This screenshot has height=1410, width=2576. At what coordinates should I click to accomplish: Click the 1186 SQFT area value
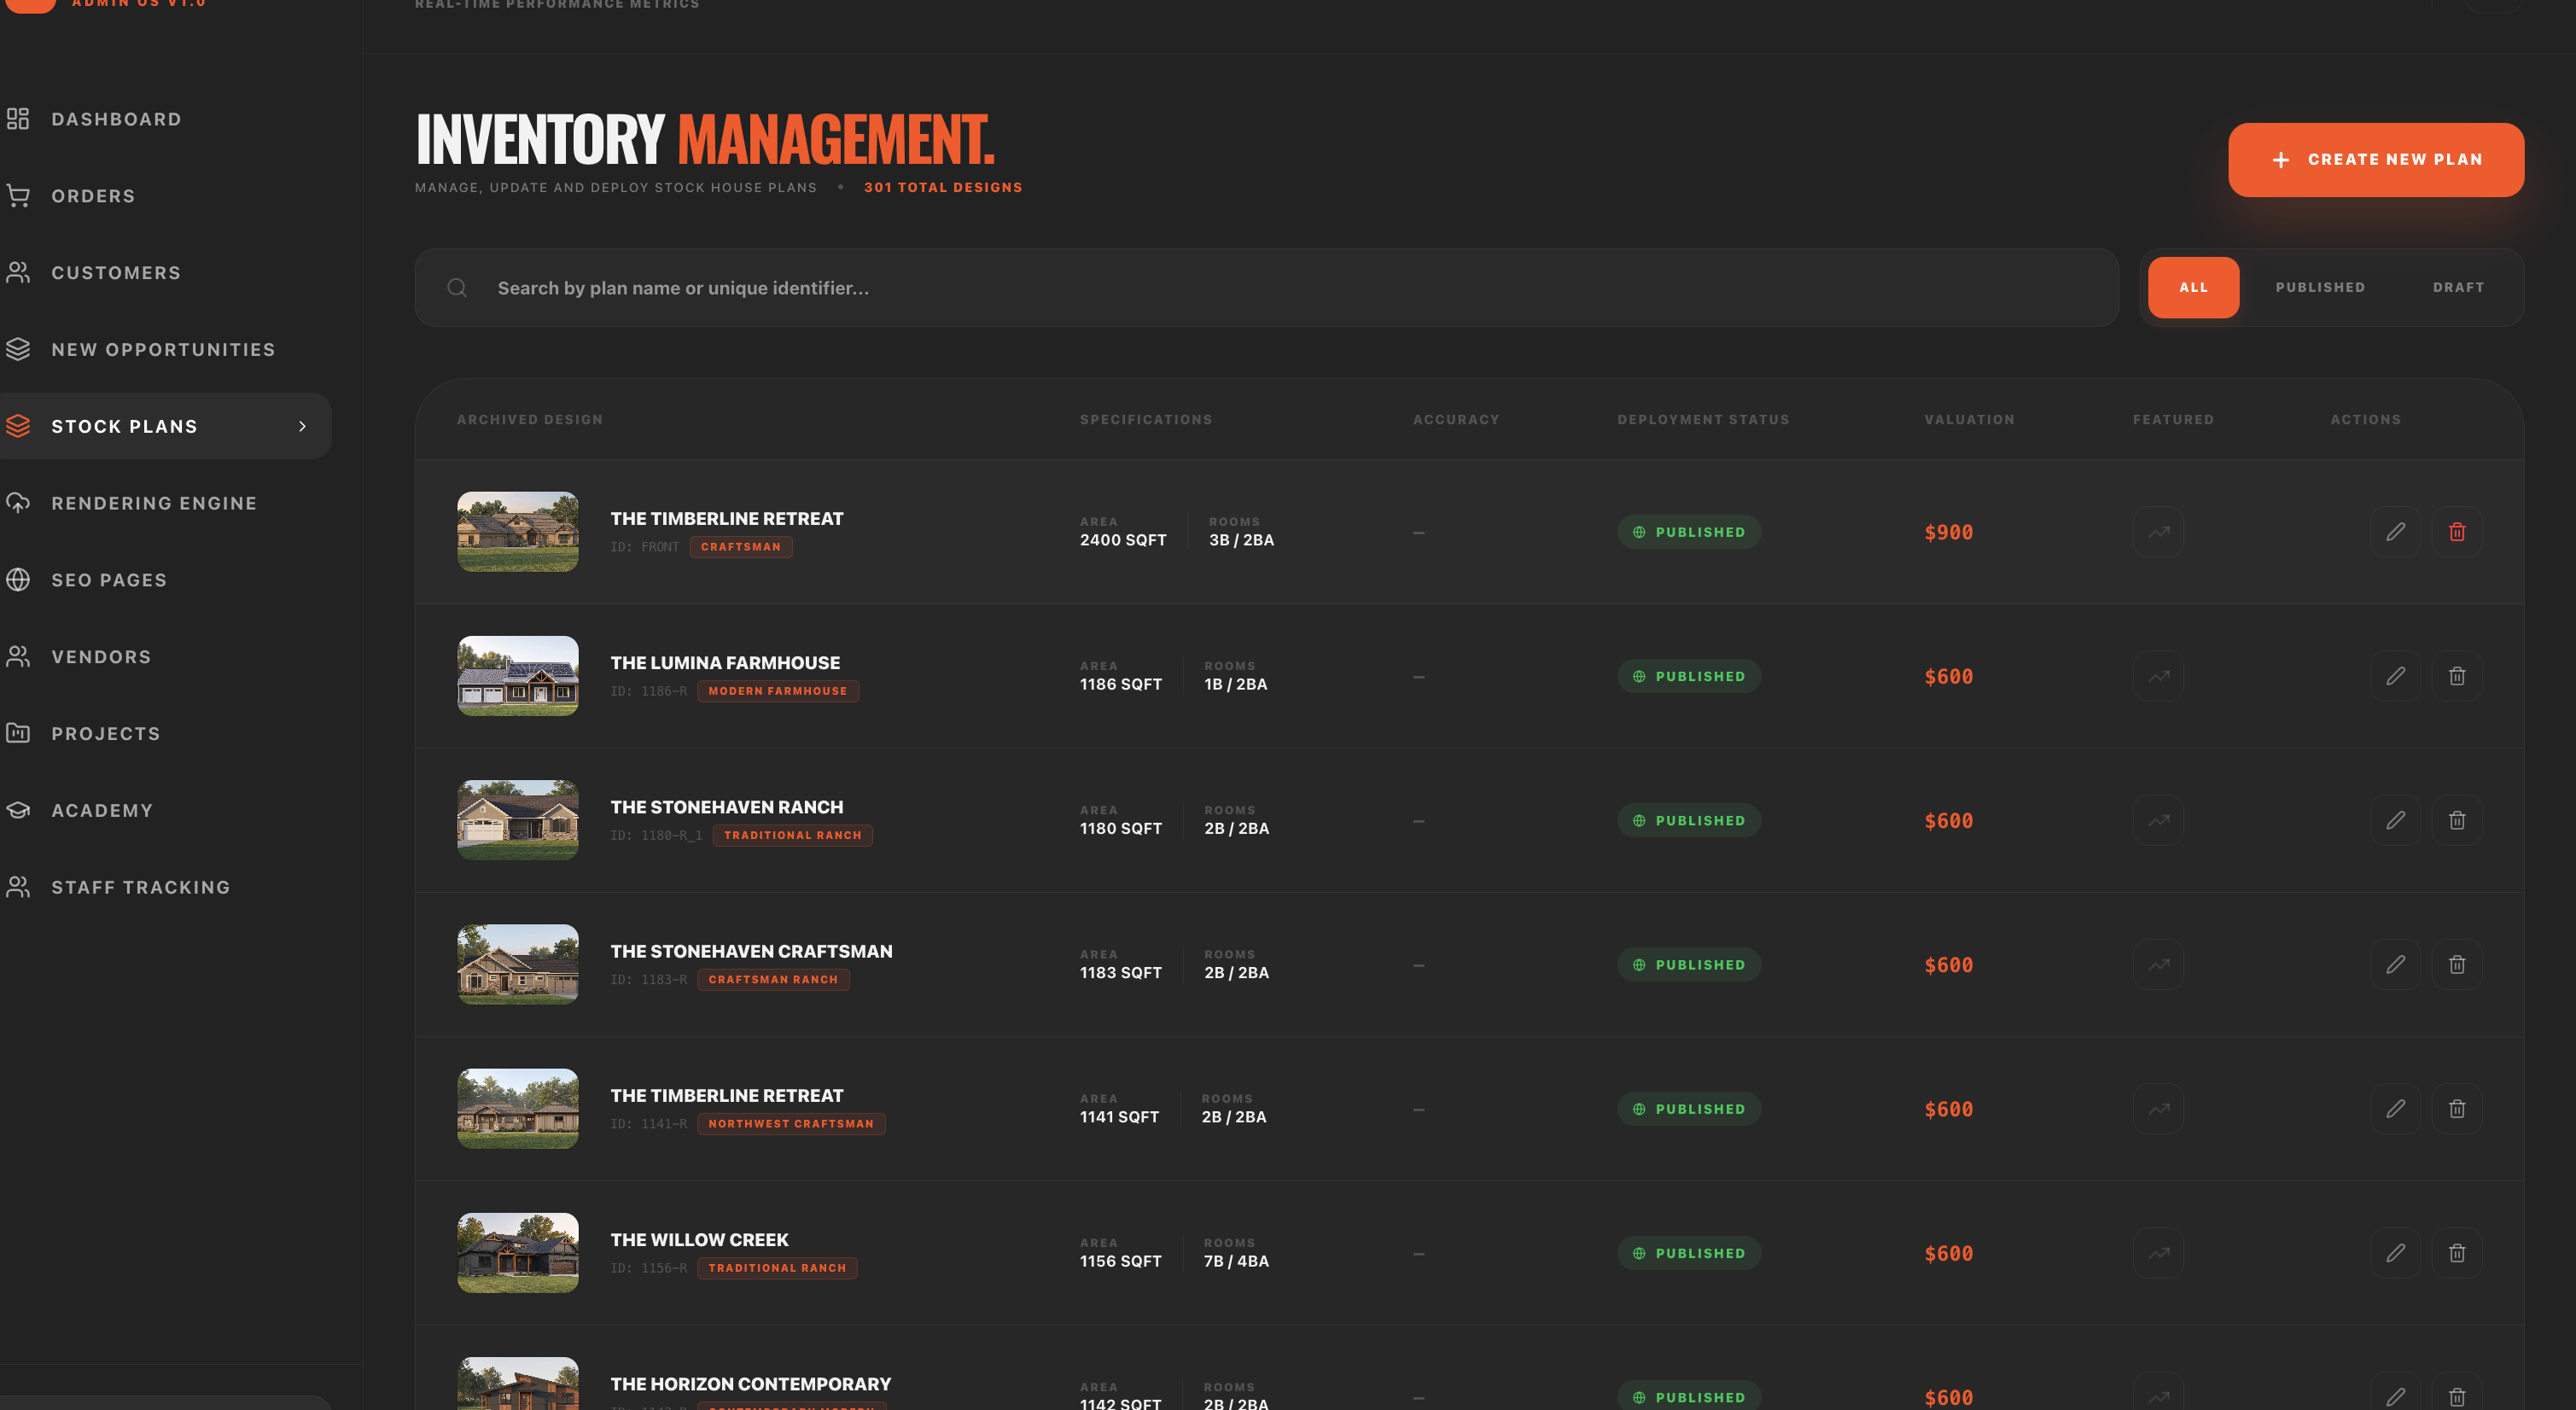[1121, 684]
